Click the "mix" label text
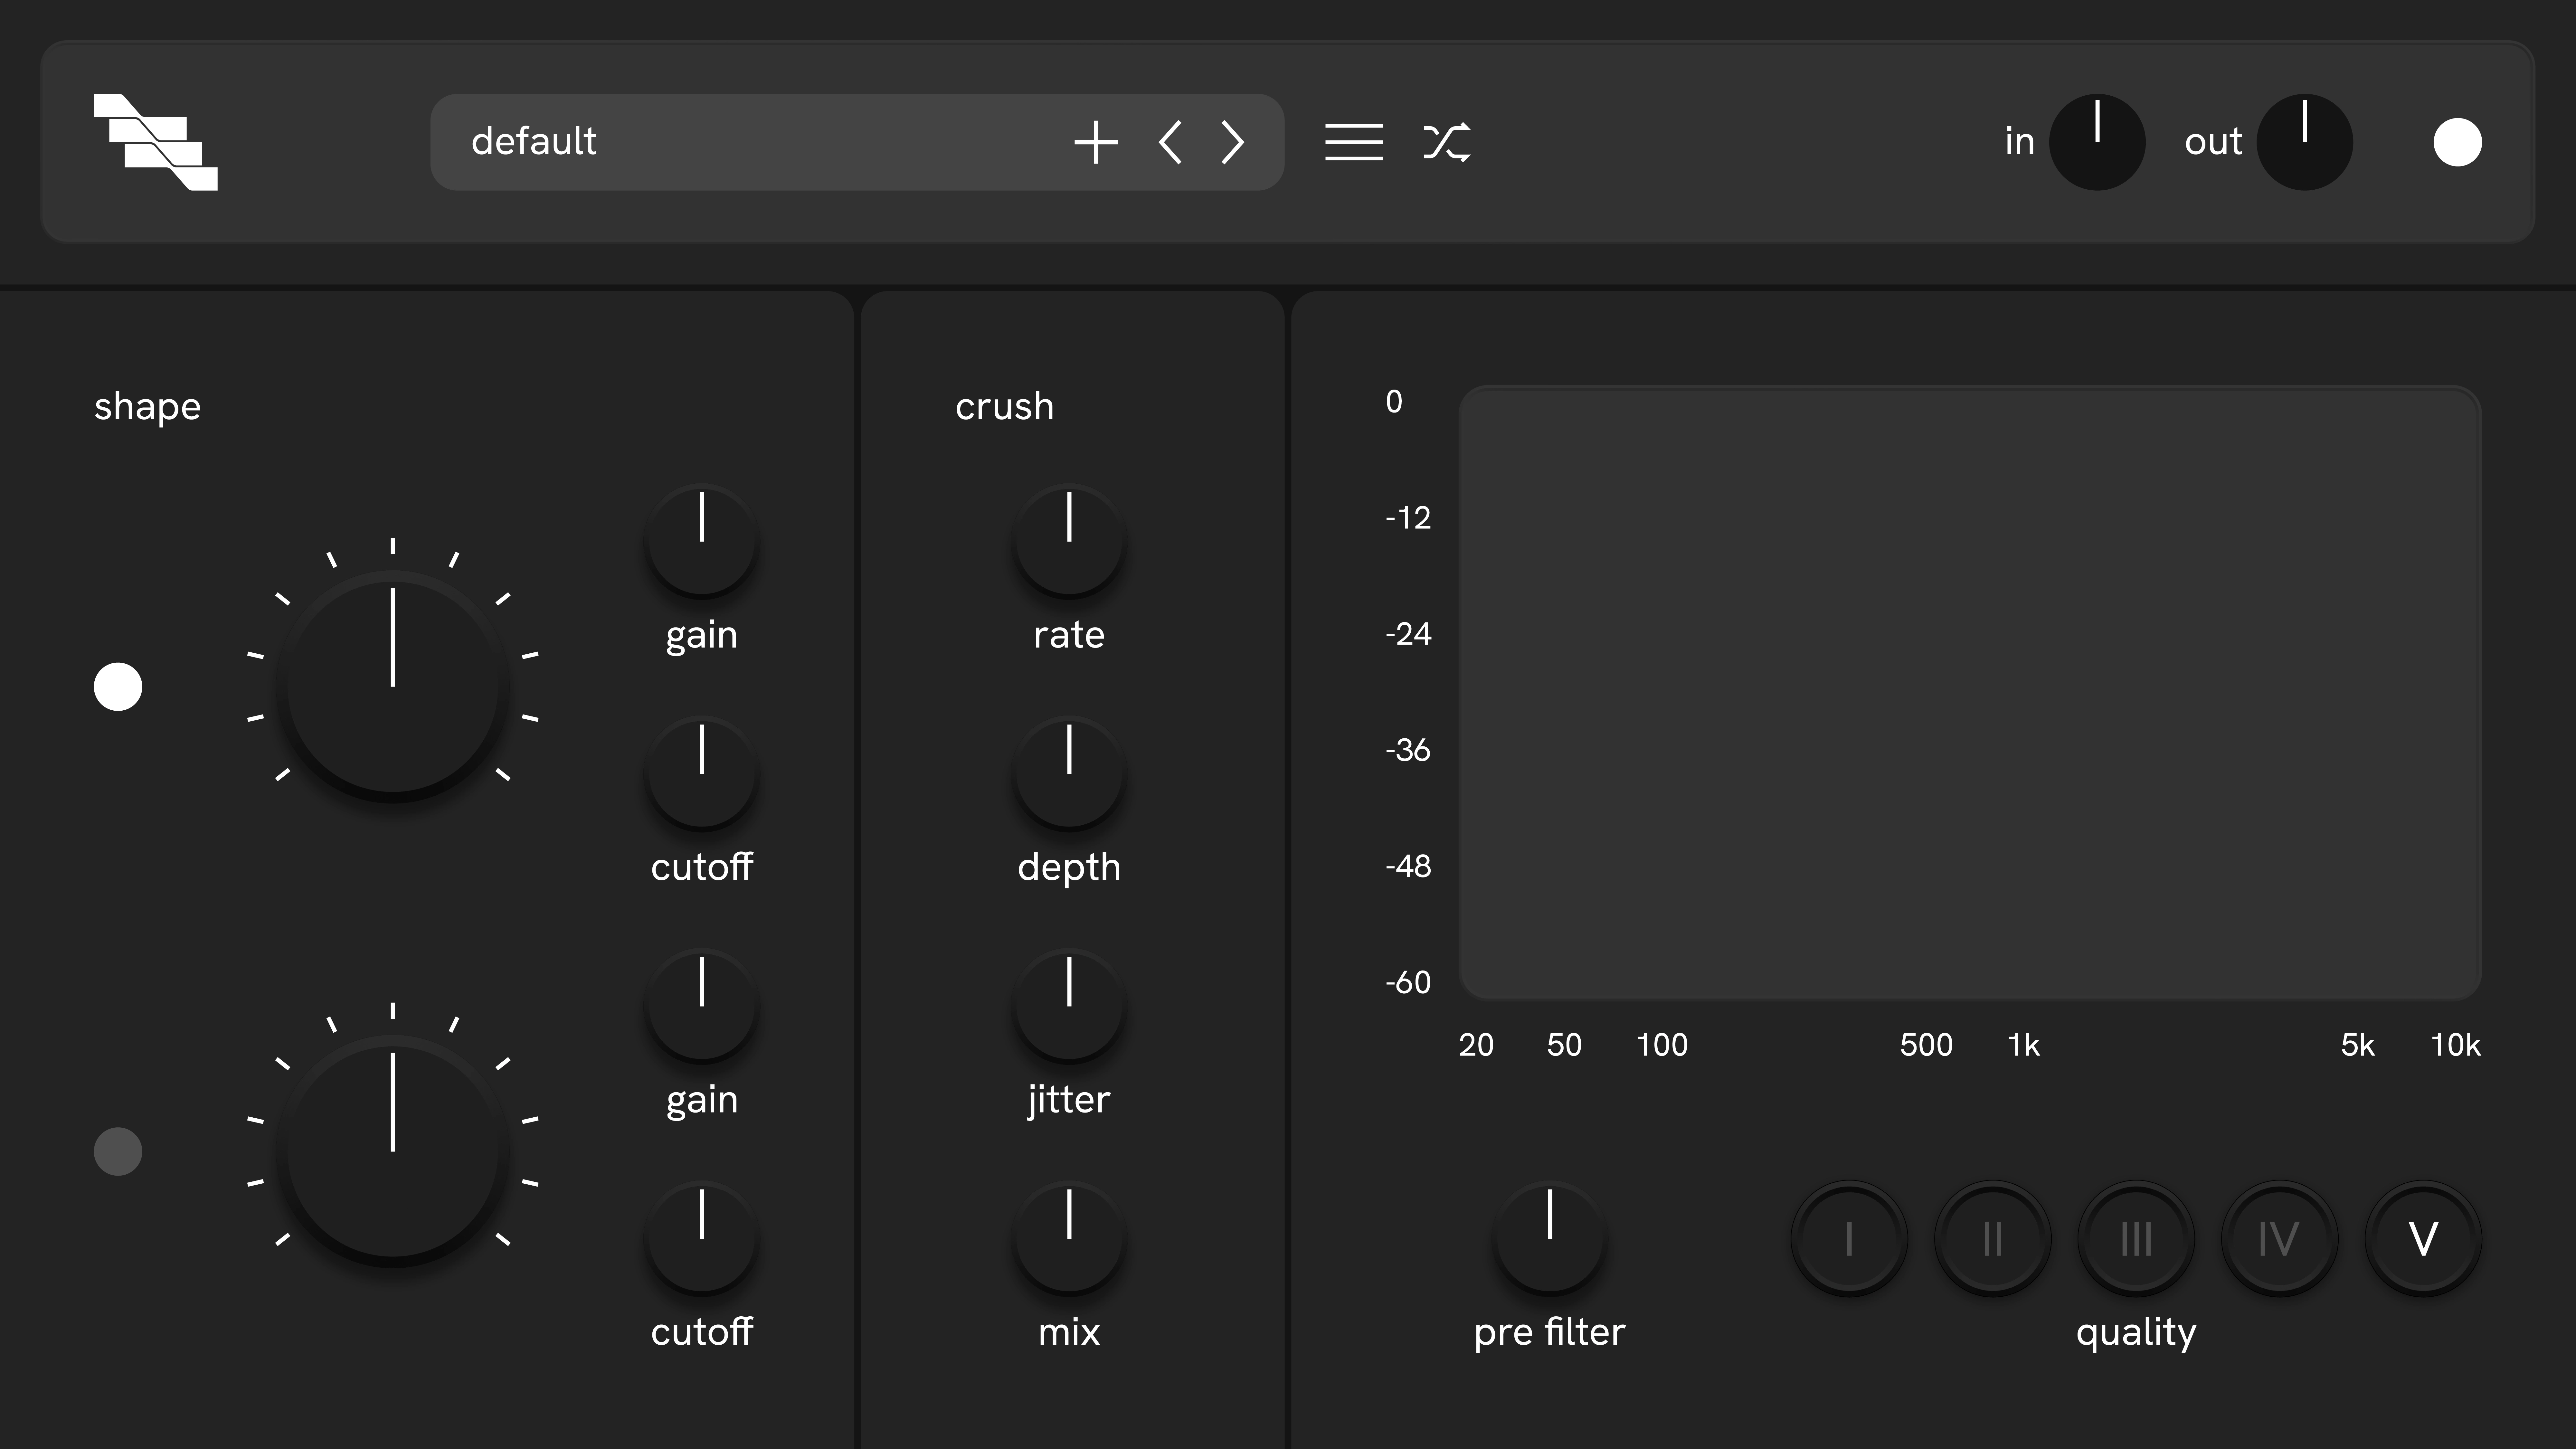 1069,1332
